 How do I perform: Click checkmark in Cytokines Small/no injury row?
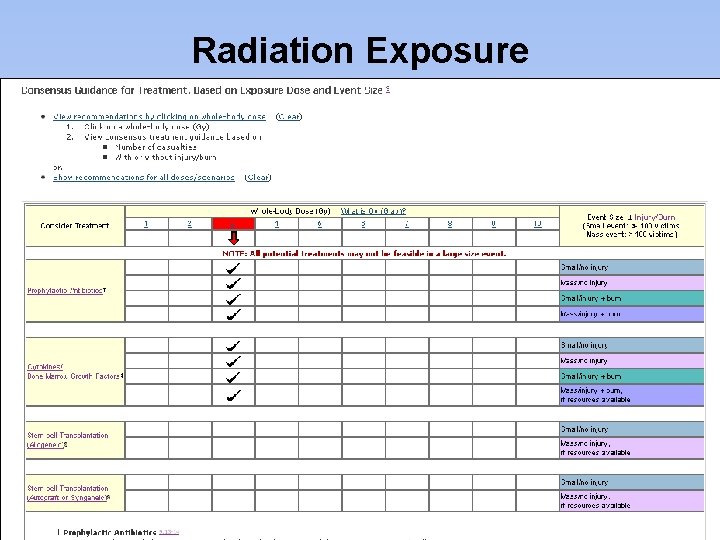pyautogui.click(x=233, y=346)
